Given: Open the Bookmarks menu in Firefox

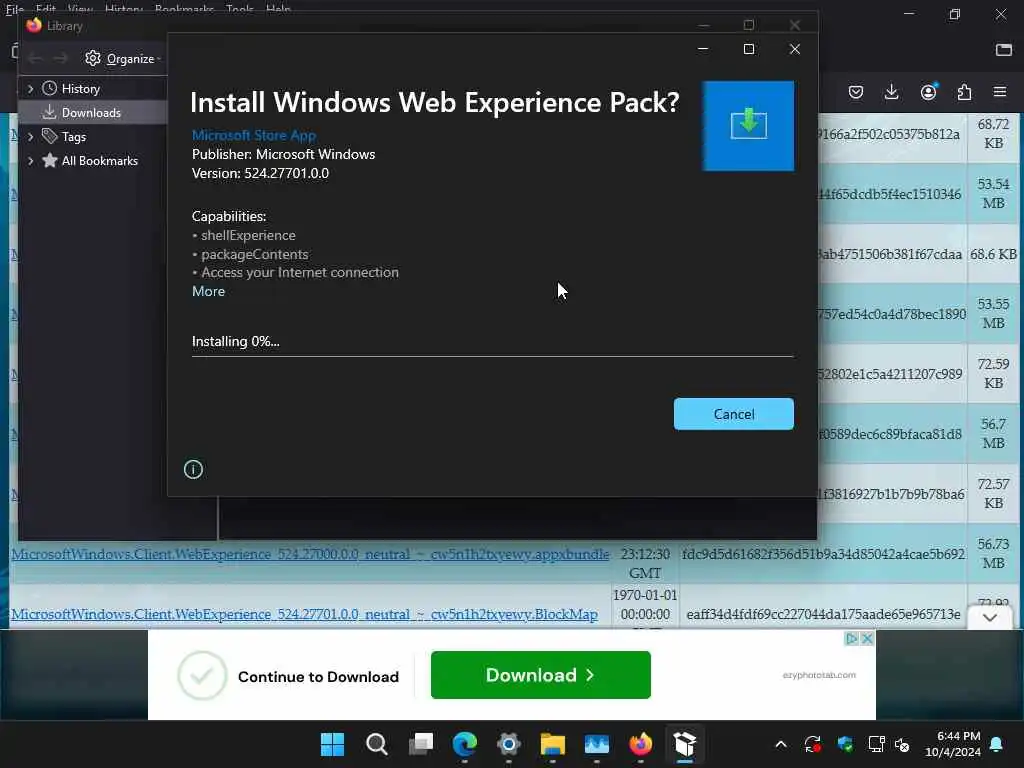Looking at the screenshot, I should pos(184,9).
